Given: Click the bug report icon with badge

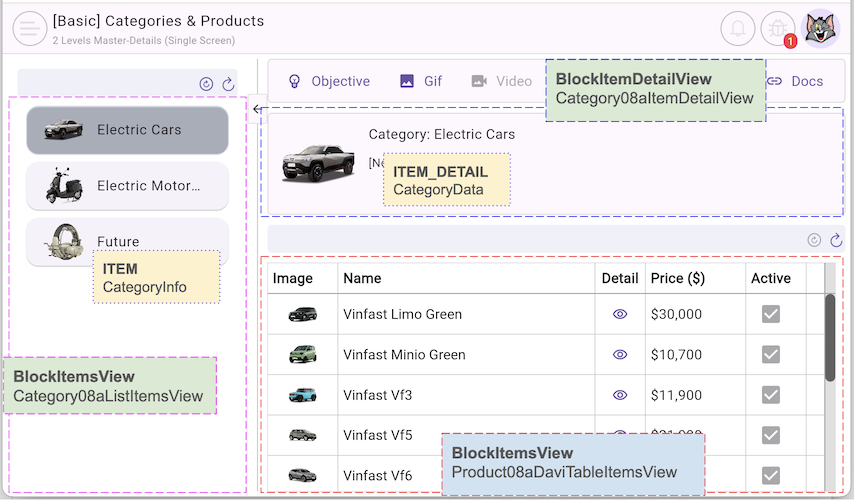Looking at the screenshot, I should pos(777,29).
